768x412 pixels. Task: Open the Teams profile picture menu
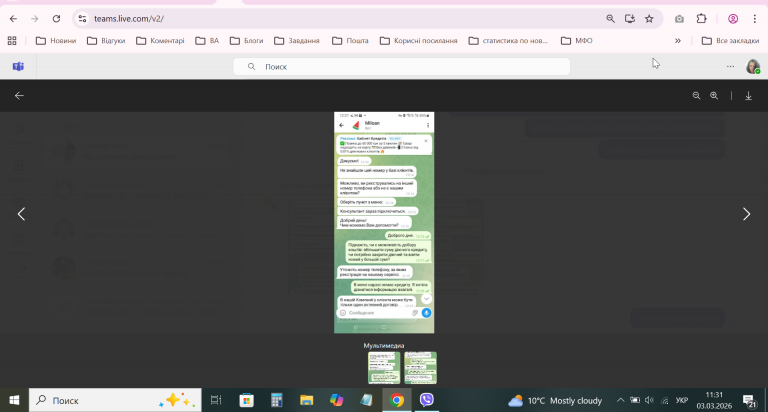click(752, 66)
